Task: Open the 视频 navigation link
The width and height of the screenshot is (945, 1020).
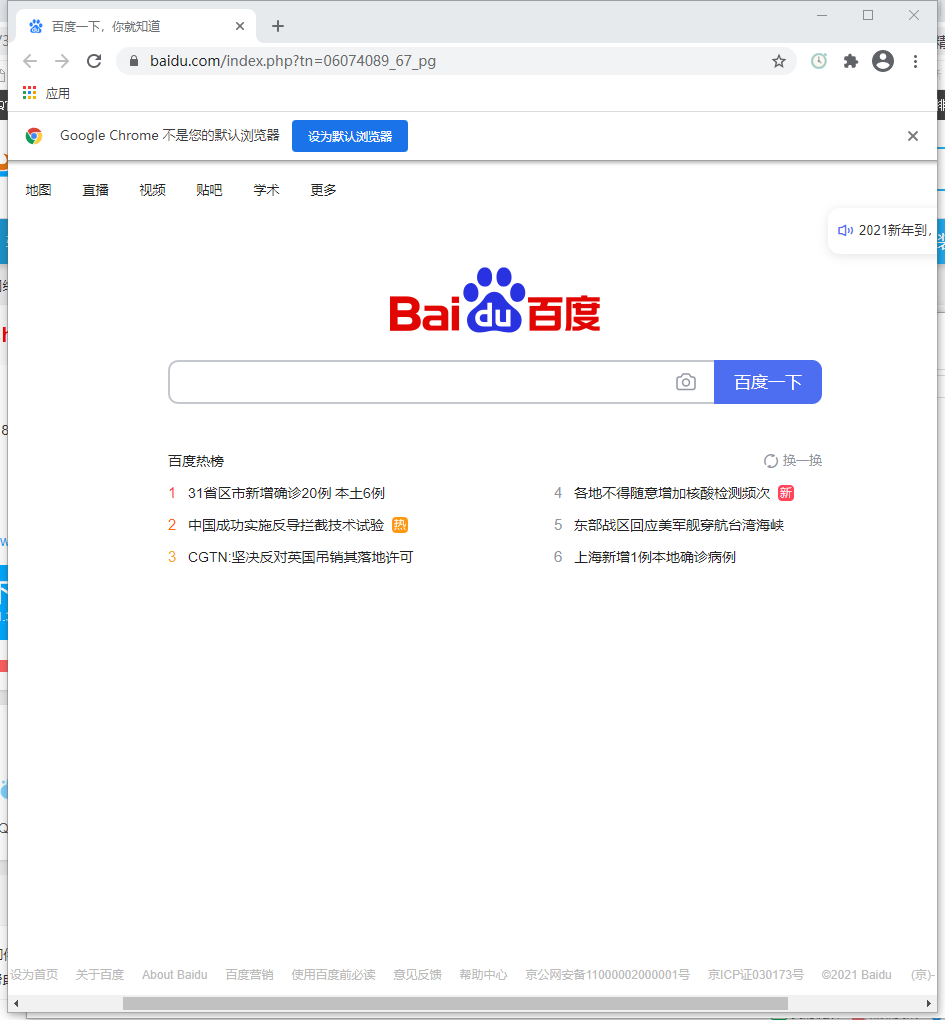Action: pyautogui.click(x=152, y=190)
